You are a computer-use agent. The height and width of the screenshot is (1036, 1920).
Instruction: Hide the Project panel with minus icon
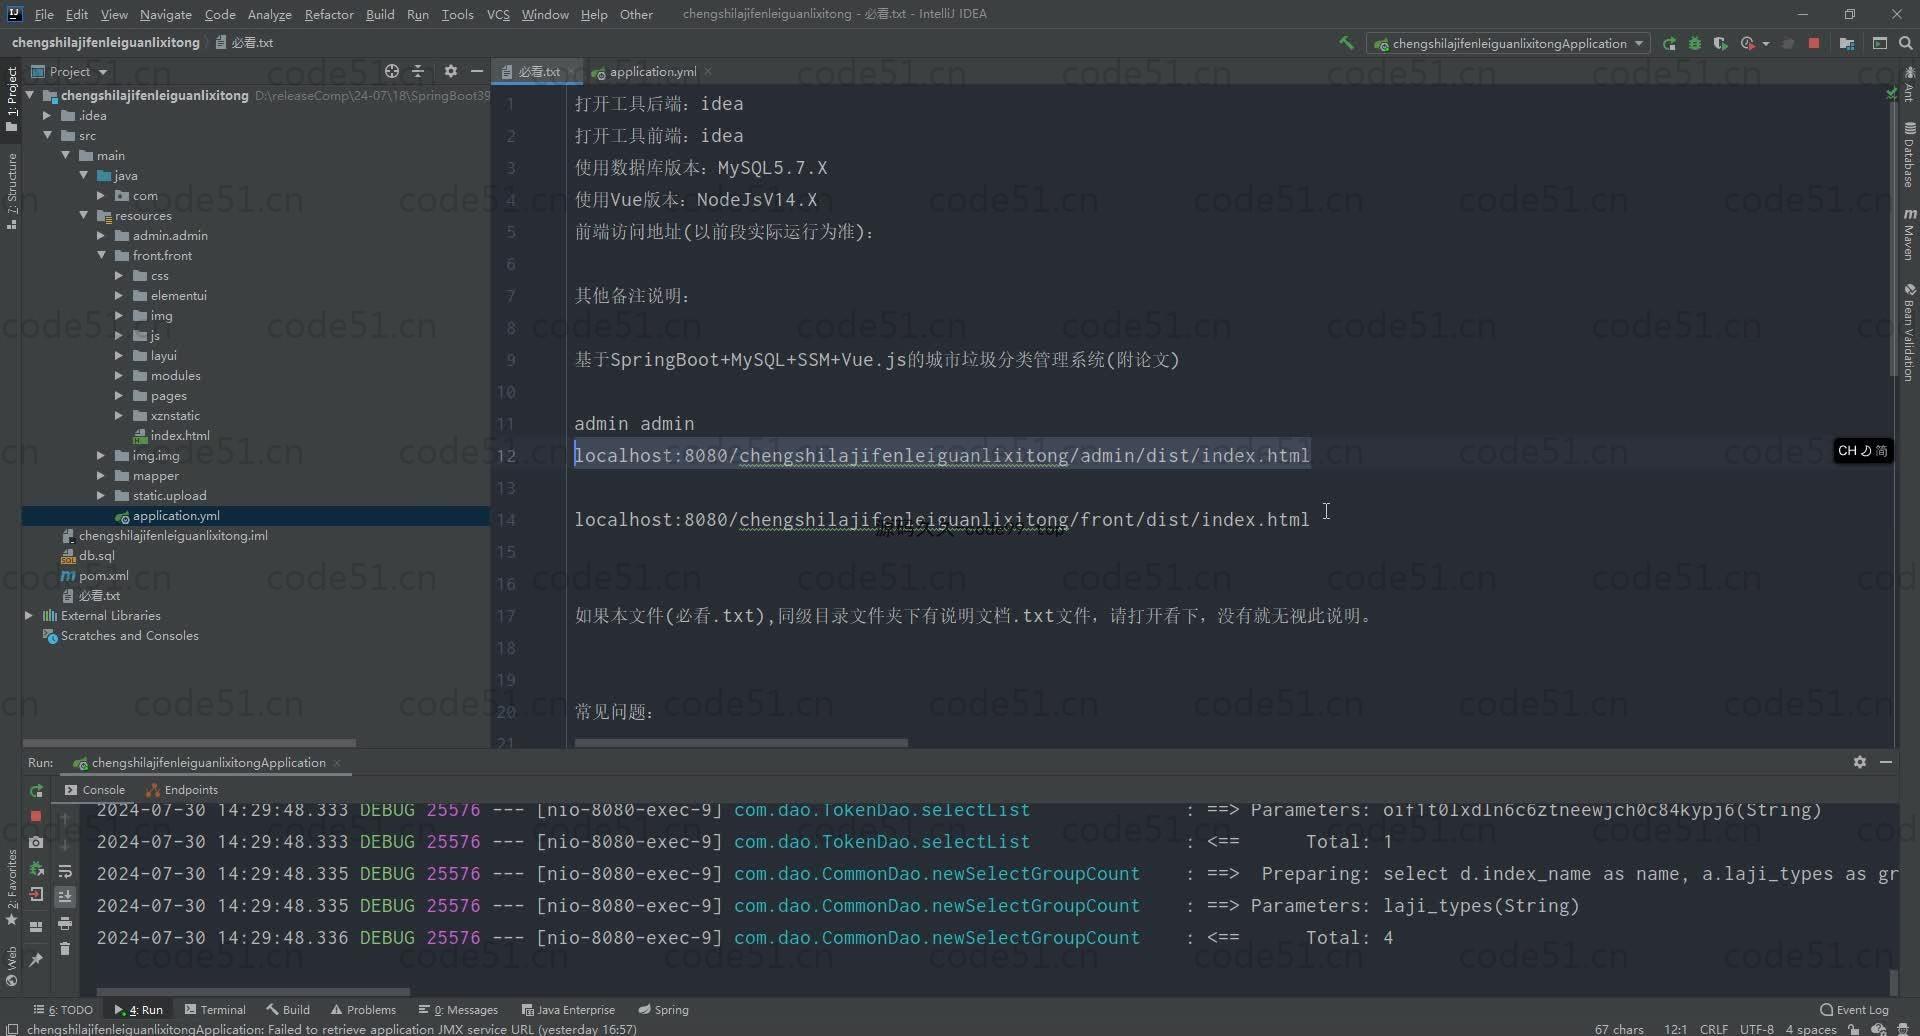[477, 71]
